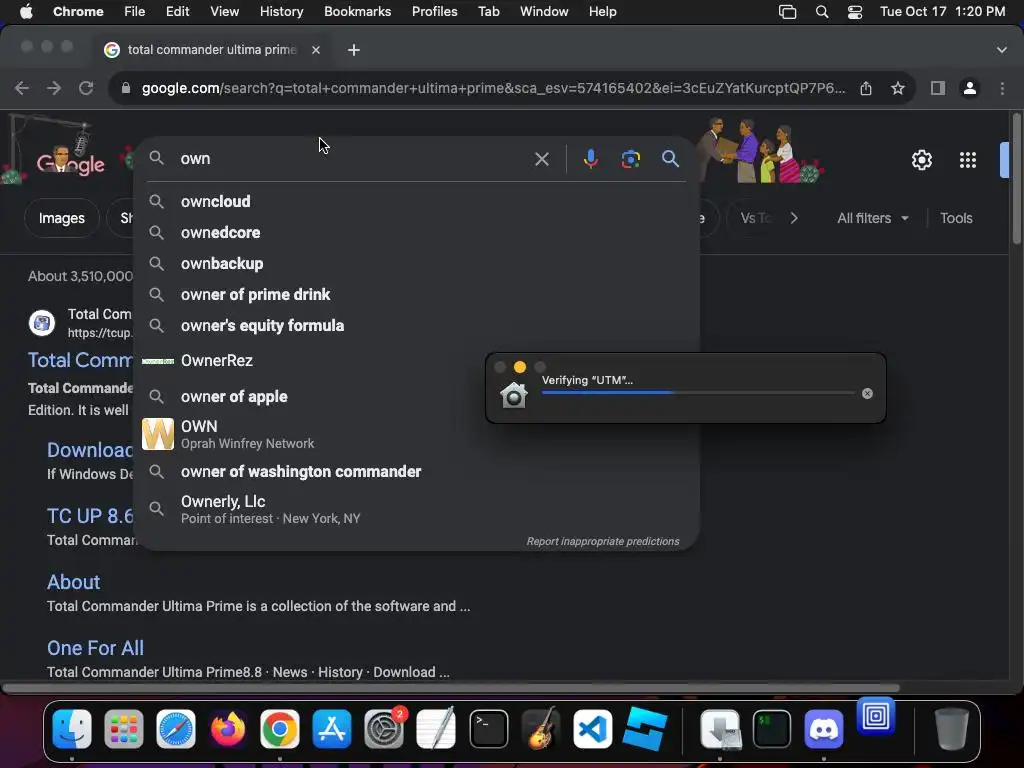Select the Images filter chip
This screenshot has height=768, width=1024.
[61, 218]
